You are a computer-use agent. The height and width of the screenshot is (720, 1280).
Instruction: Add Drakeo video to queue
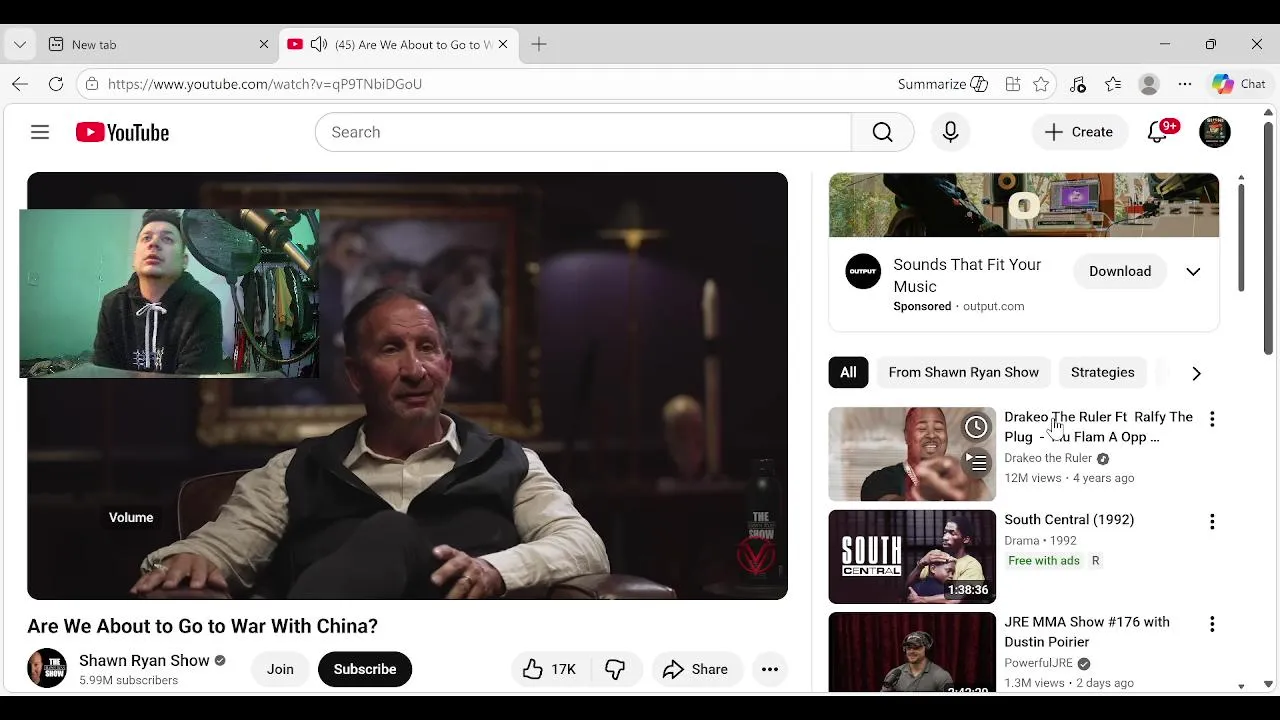coord(976,462)
